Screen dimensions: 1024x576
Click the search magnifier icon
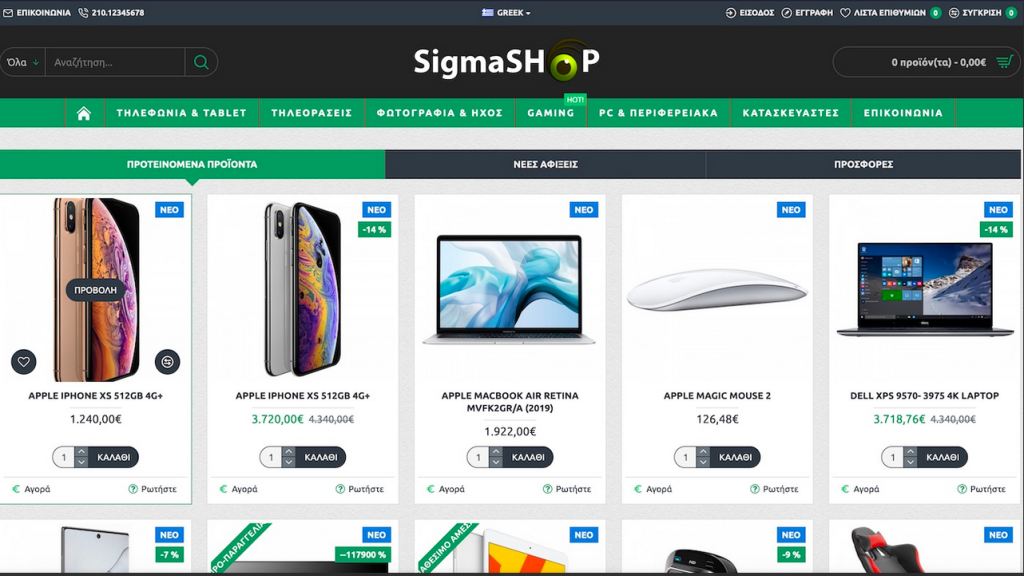tap(201, 62)
